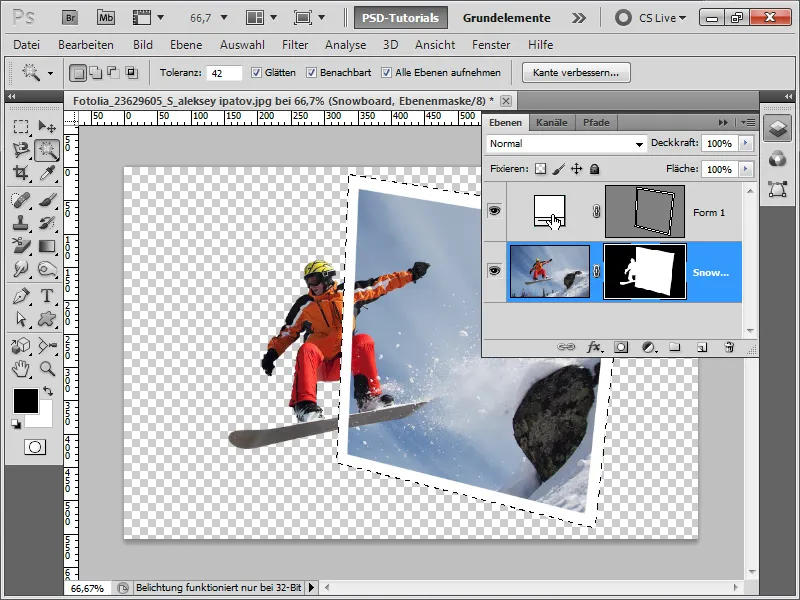The height and width of the screenshot is (600, 800).
Task: Select the Type tool
Action: point(47,296)
